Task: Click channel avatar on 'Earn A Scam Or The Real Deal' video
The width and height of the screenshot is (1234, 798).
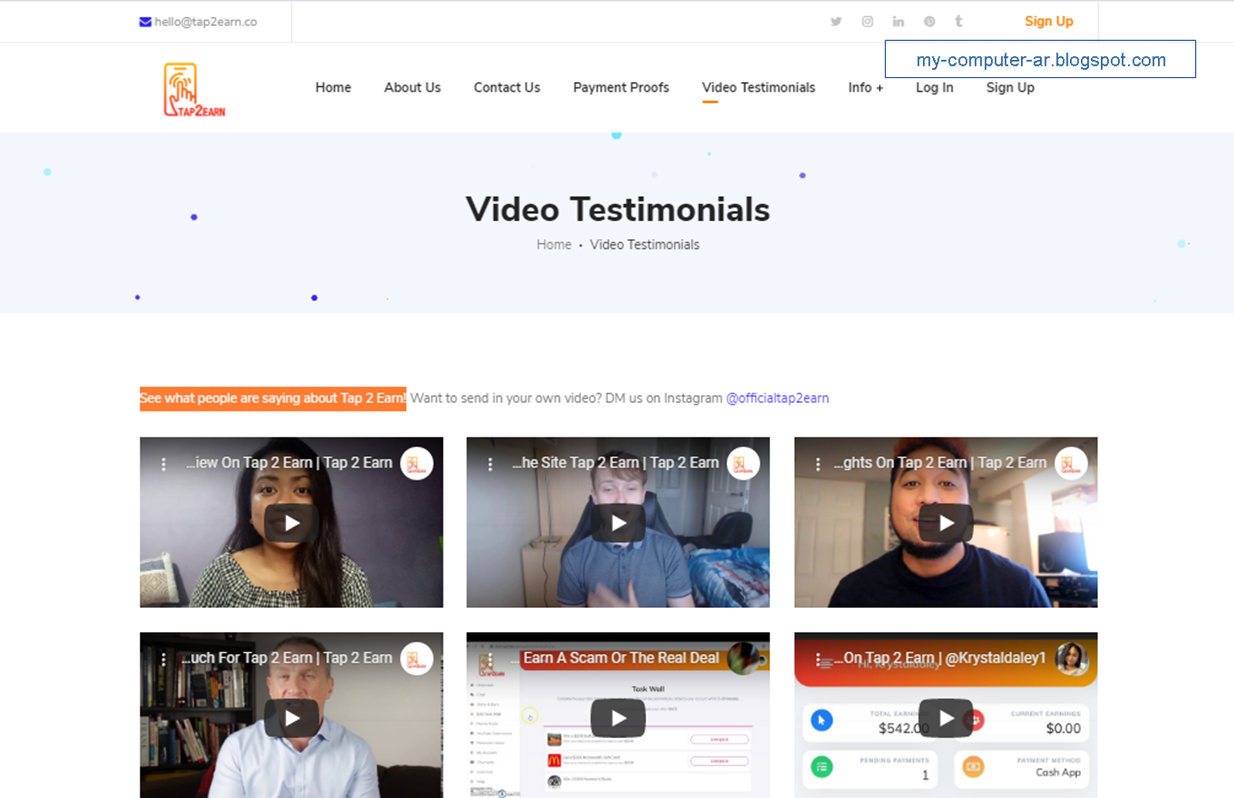Action: [x=744, y=659]
